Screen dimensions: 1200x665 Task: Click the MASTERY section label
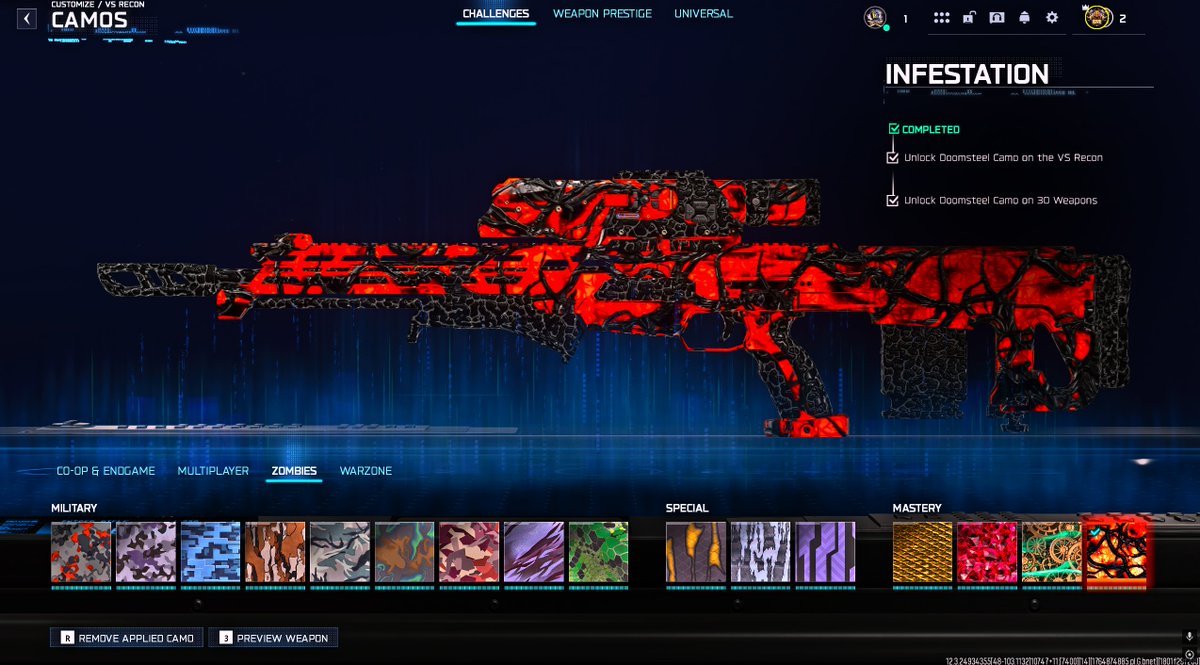point(917,508)
